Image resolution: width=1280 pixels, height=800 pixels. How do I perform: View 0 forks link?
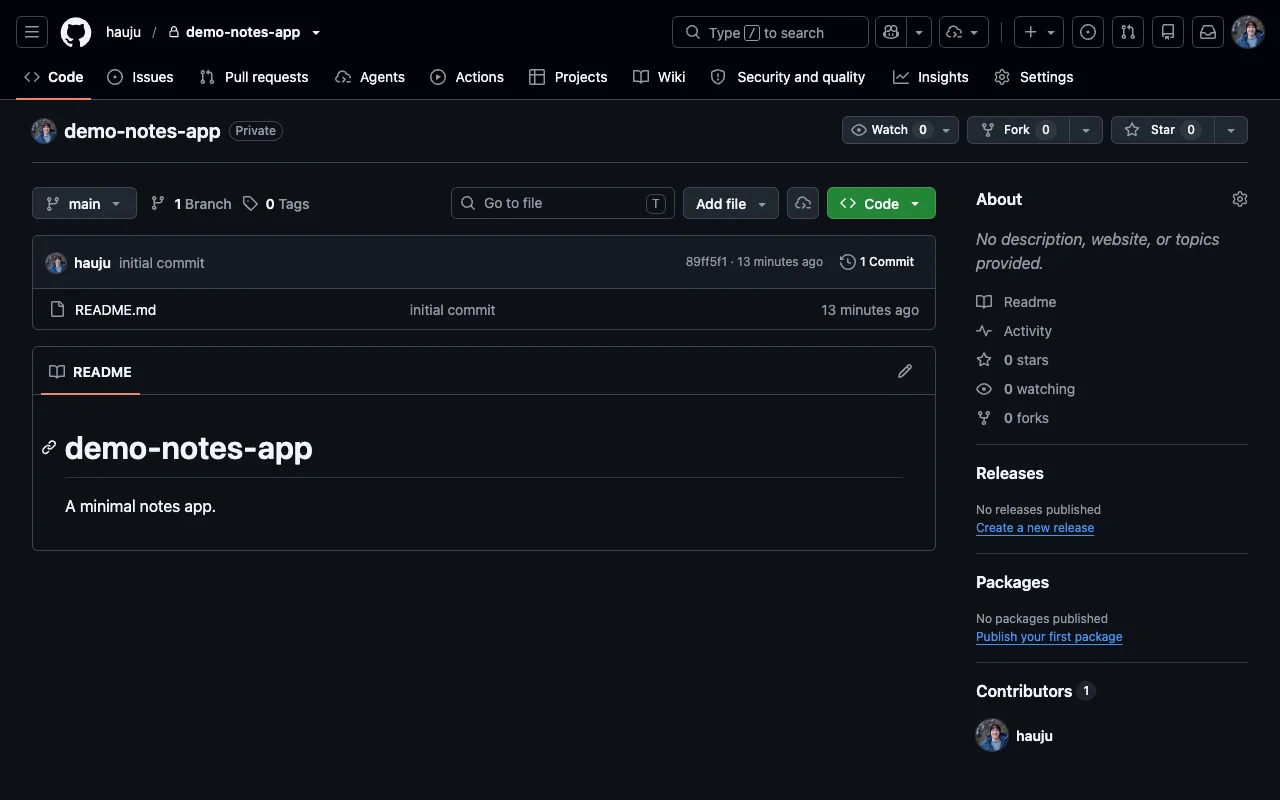point(1013,418)
